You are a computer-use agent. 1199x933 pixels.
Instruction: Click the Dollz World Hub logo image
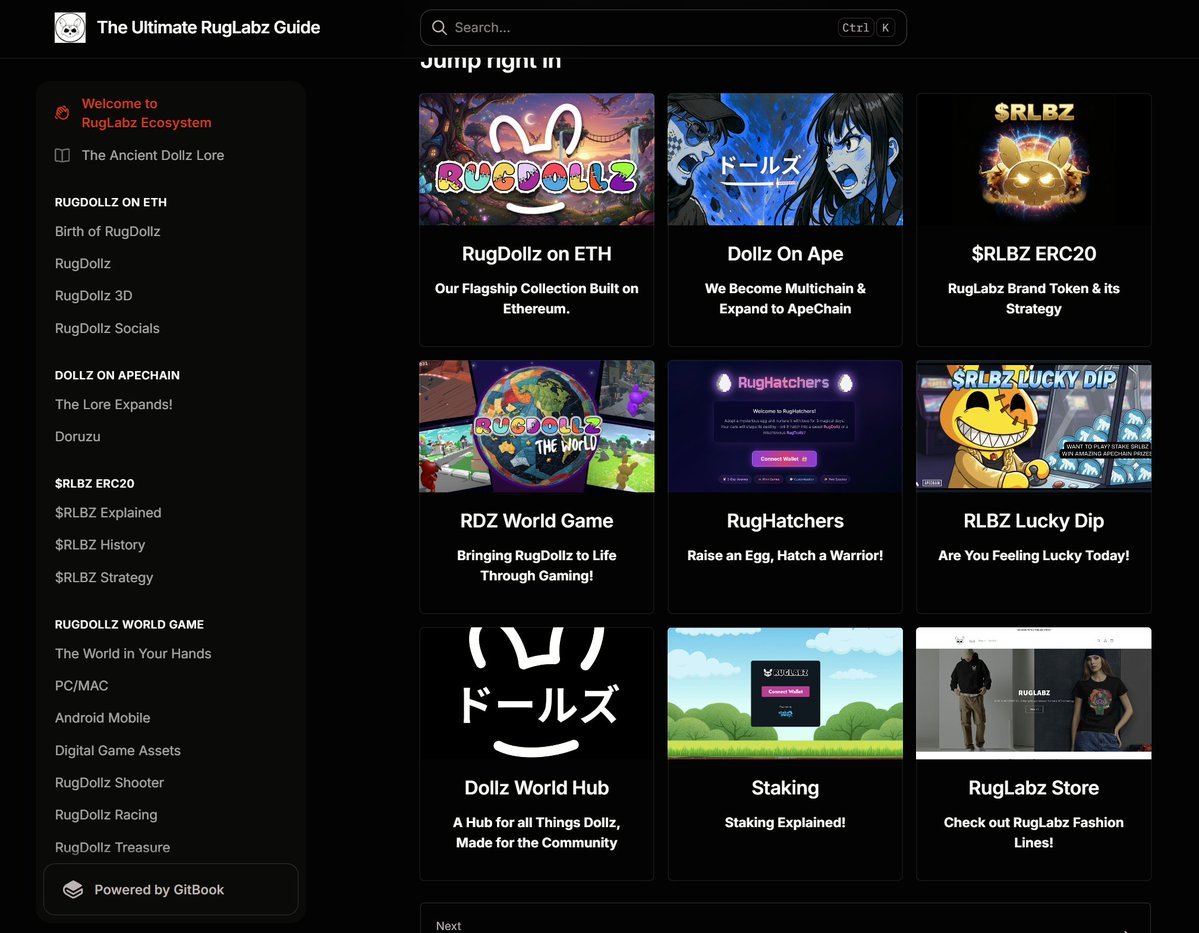tap(537, 693)
